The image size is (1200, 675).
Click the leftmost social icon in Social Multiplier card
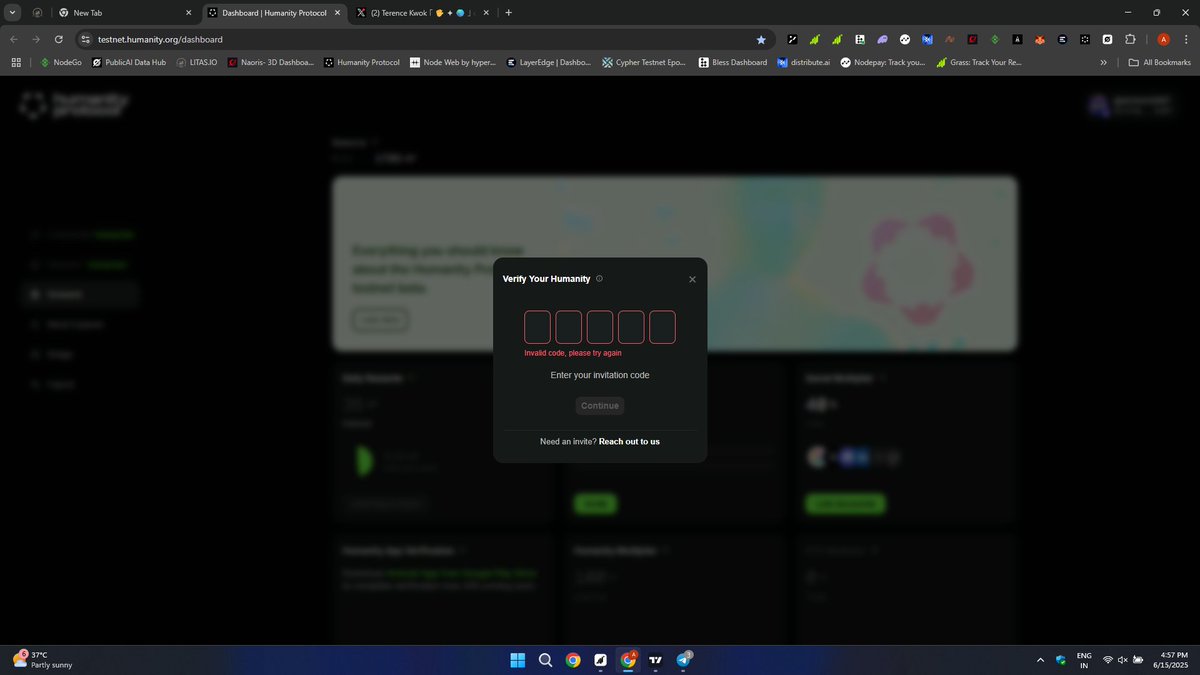tap(816, 457)
